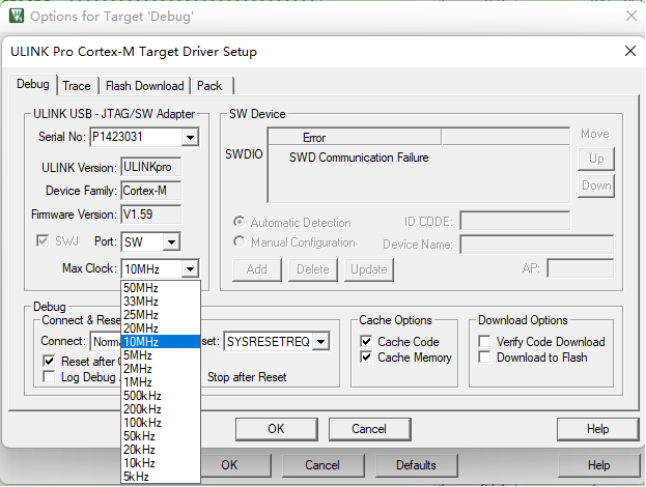Screen dimensions: 646x487
Task: Select 50MHz from Max Clock list
Action: click(x=140, y=288)
